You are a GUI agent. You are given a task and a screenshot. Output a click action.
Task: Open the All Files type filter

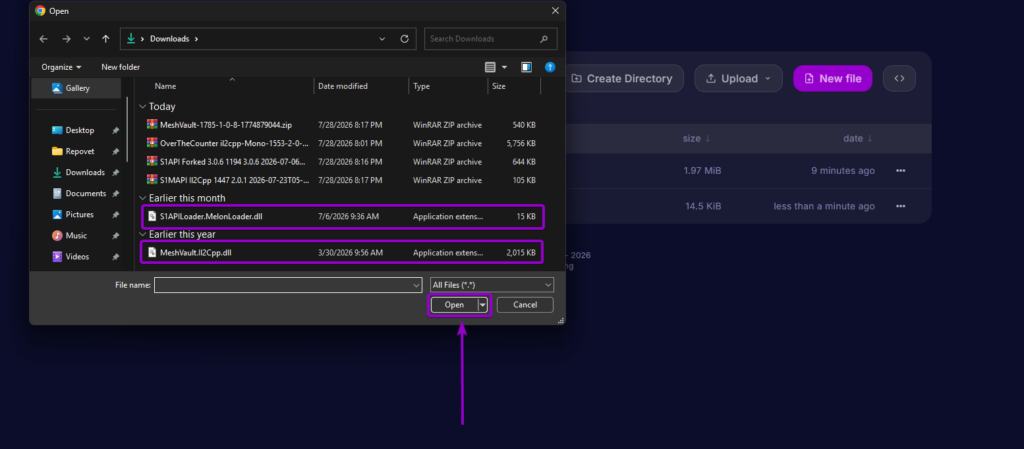point(492,285)
